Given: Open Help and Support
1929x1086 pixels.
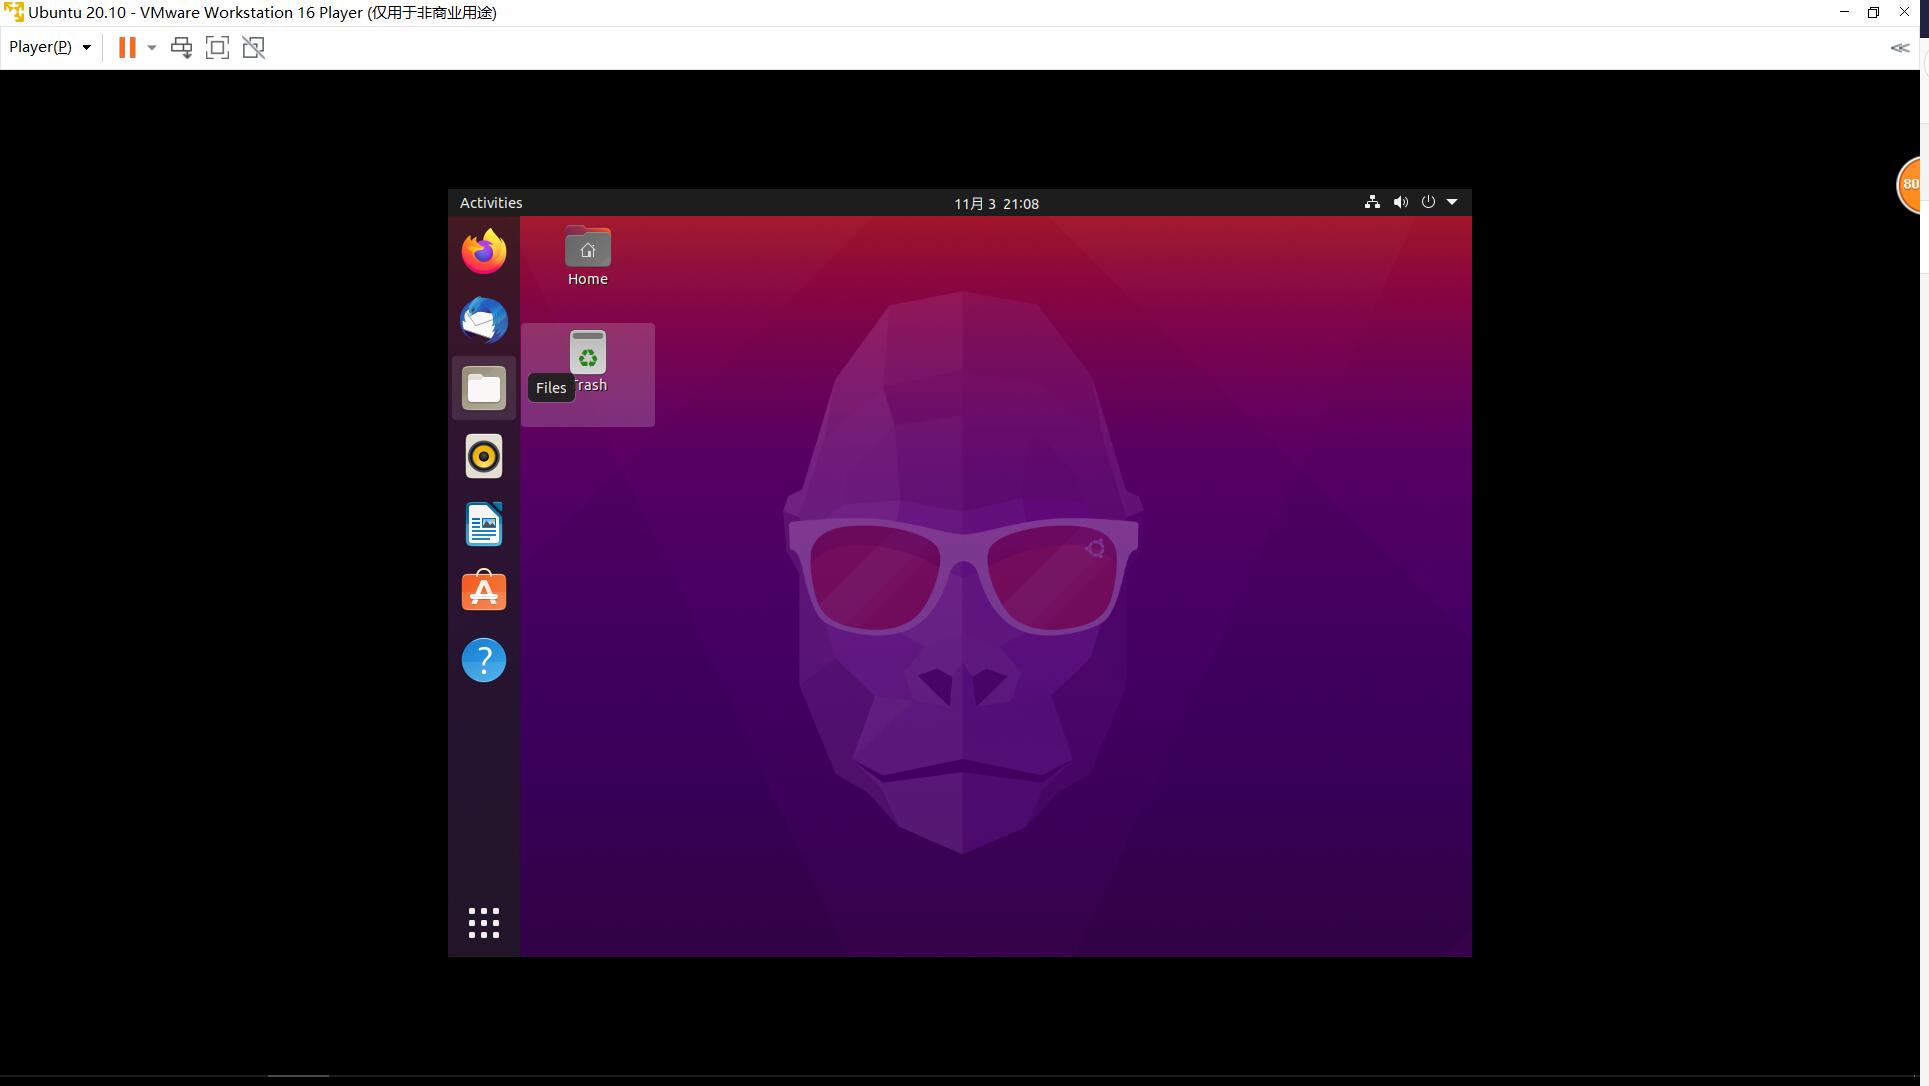Looking at the screenshot, I should point(482,660).
